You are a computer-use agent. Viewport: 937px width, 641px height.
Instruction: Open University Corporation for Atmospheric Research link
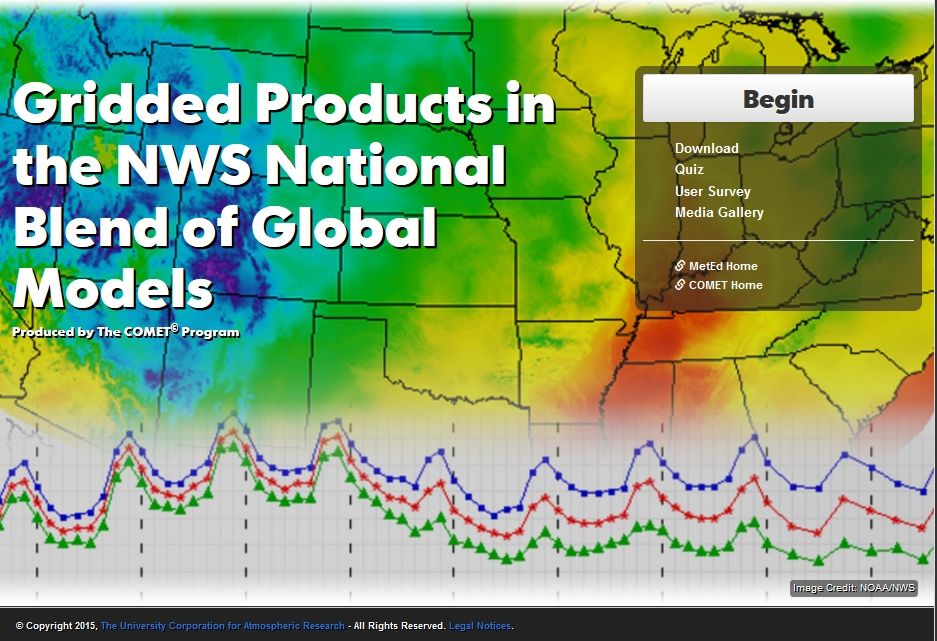[x=222, y=625]
